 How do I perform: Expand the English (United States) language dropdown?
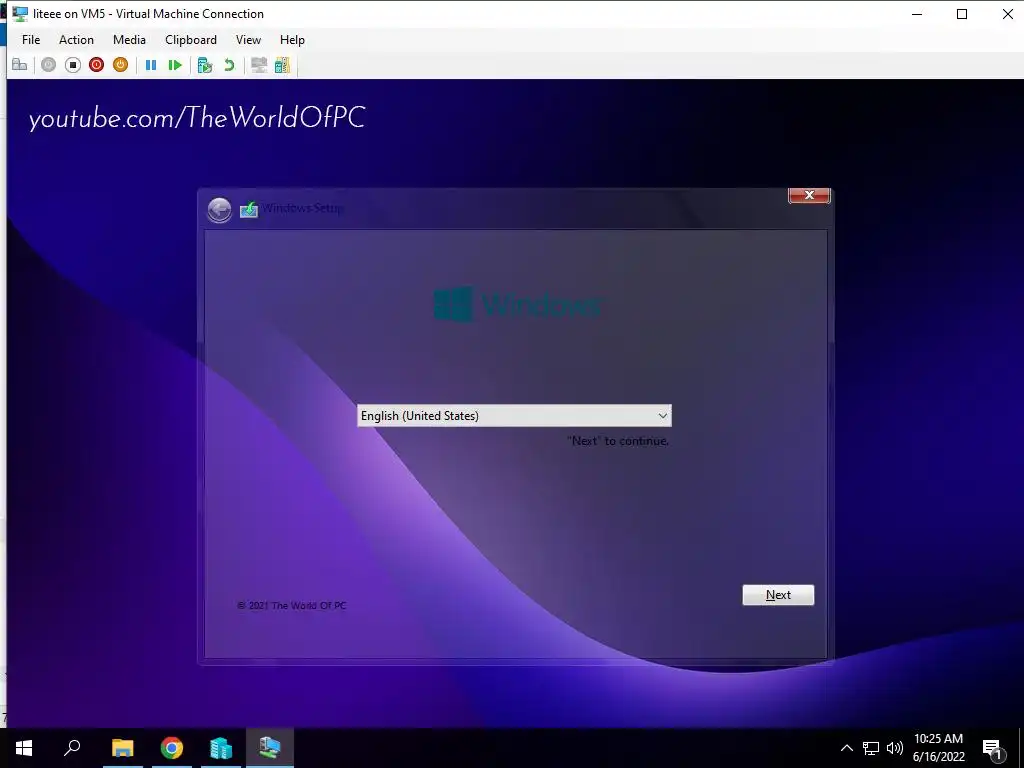point(514,416)
